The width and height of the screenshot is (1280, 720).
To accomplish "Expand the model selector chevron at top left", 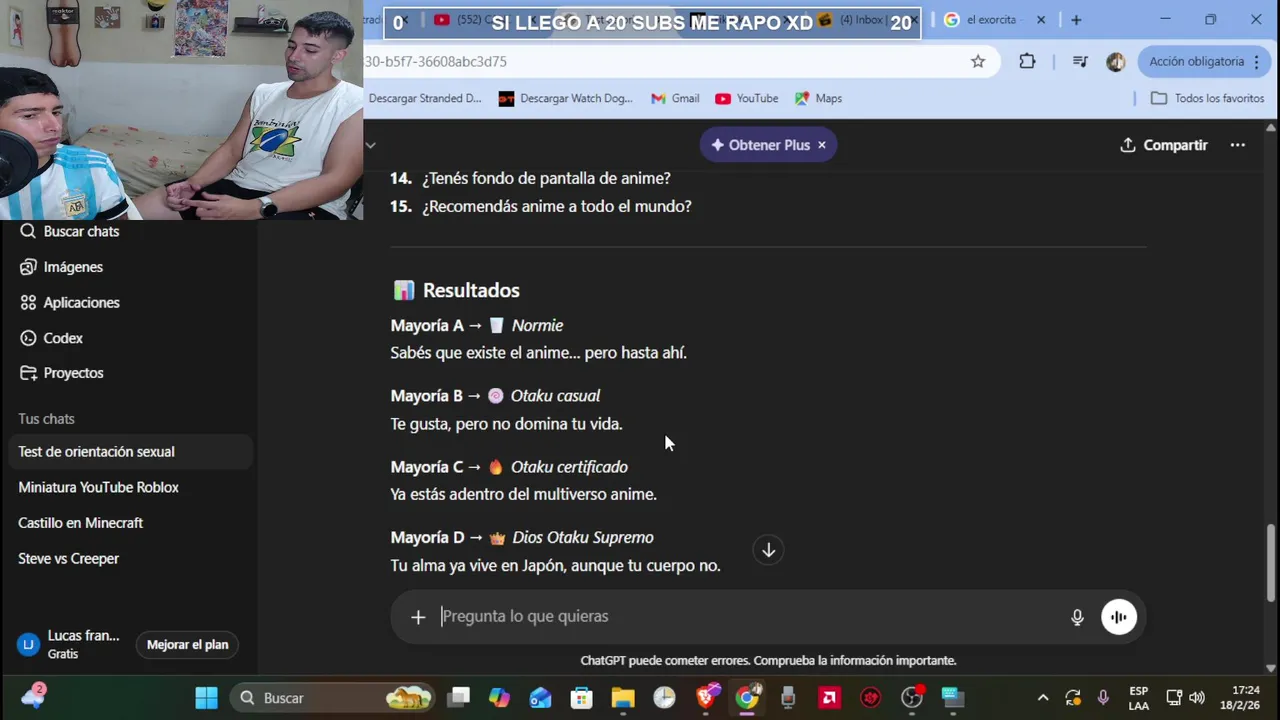I will (x=370, y=145).
